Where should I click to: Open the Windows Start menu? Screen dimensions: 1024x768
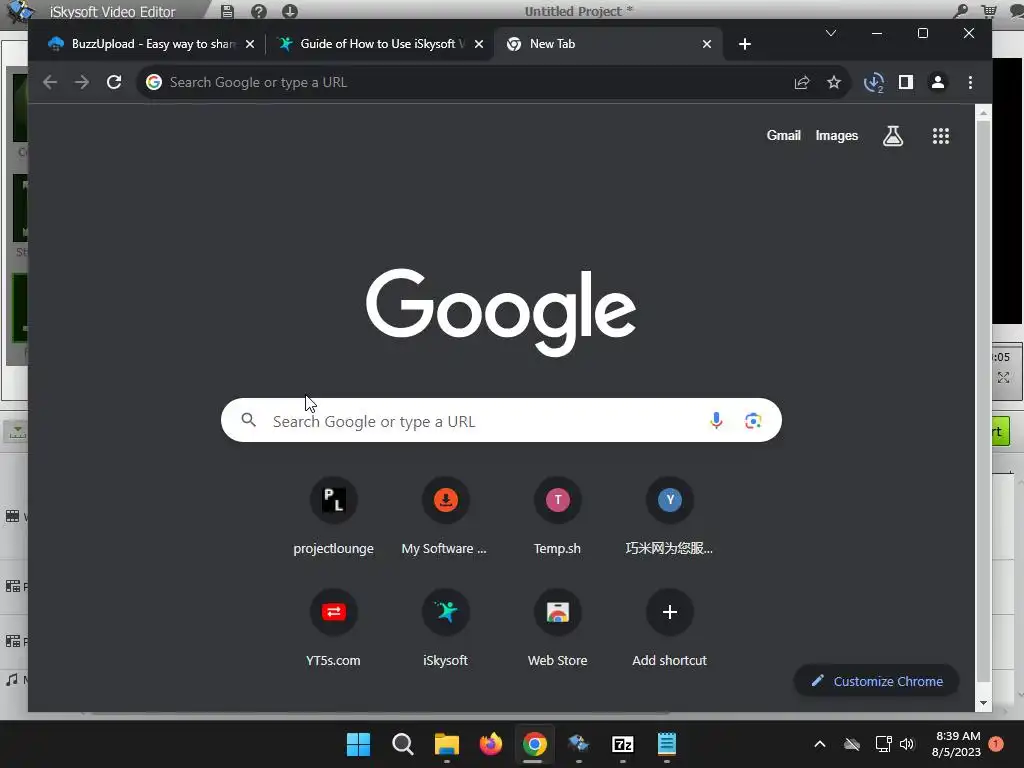[x=358, y=744]
